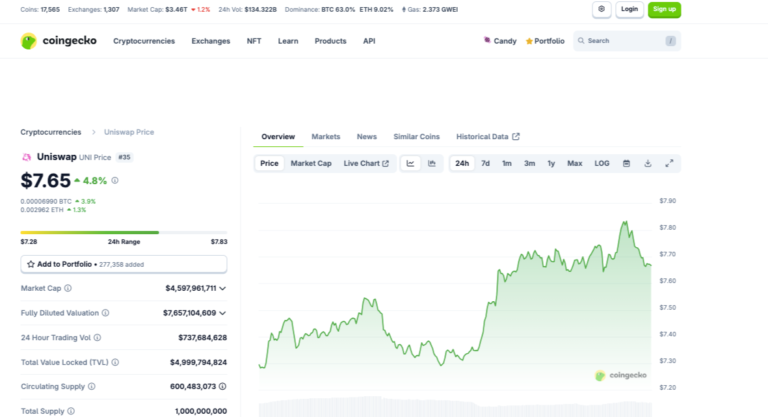
Task: Click the breadcrumb chevron separator
Action: tap(93, 132)
